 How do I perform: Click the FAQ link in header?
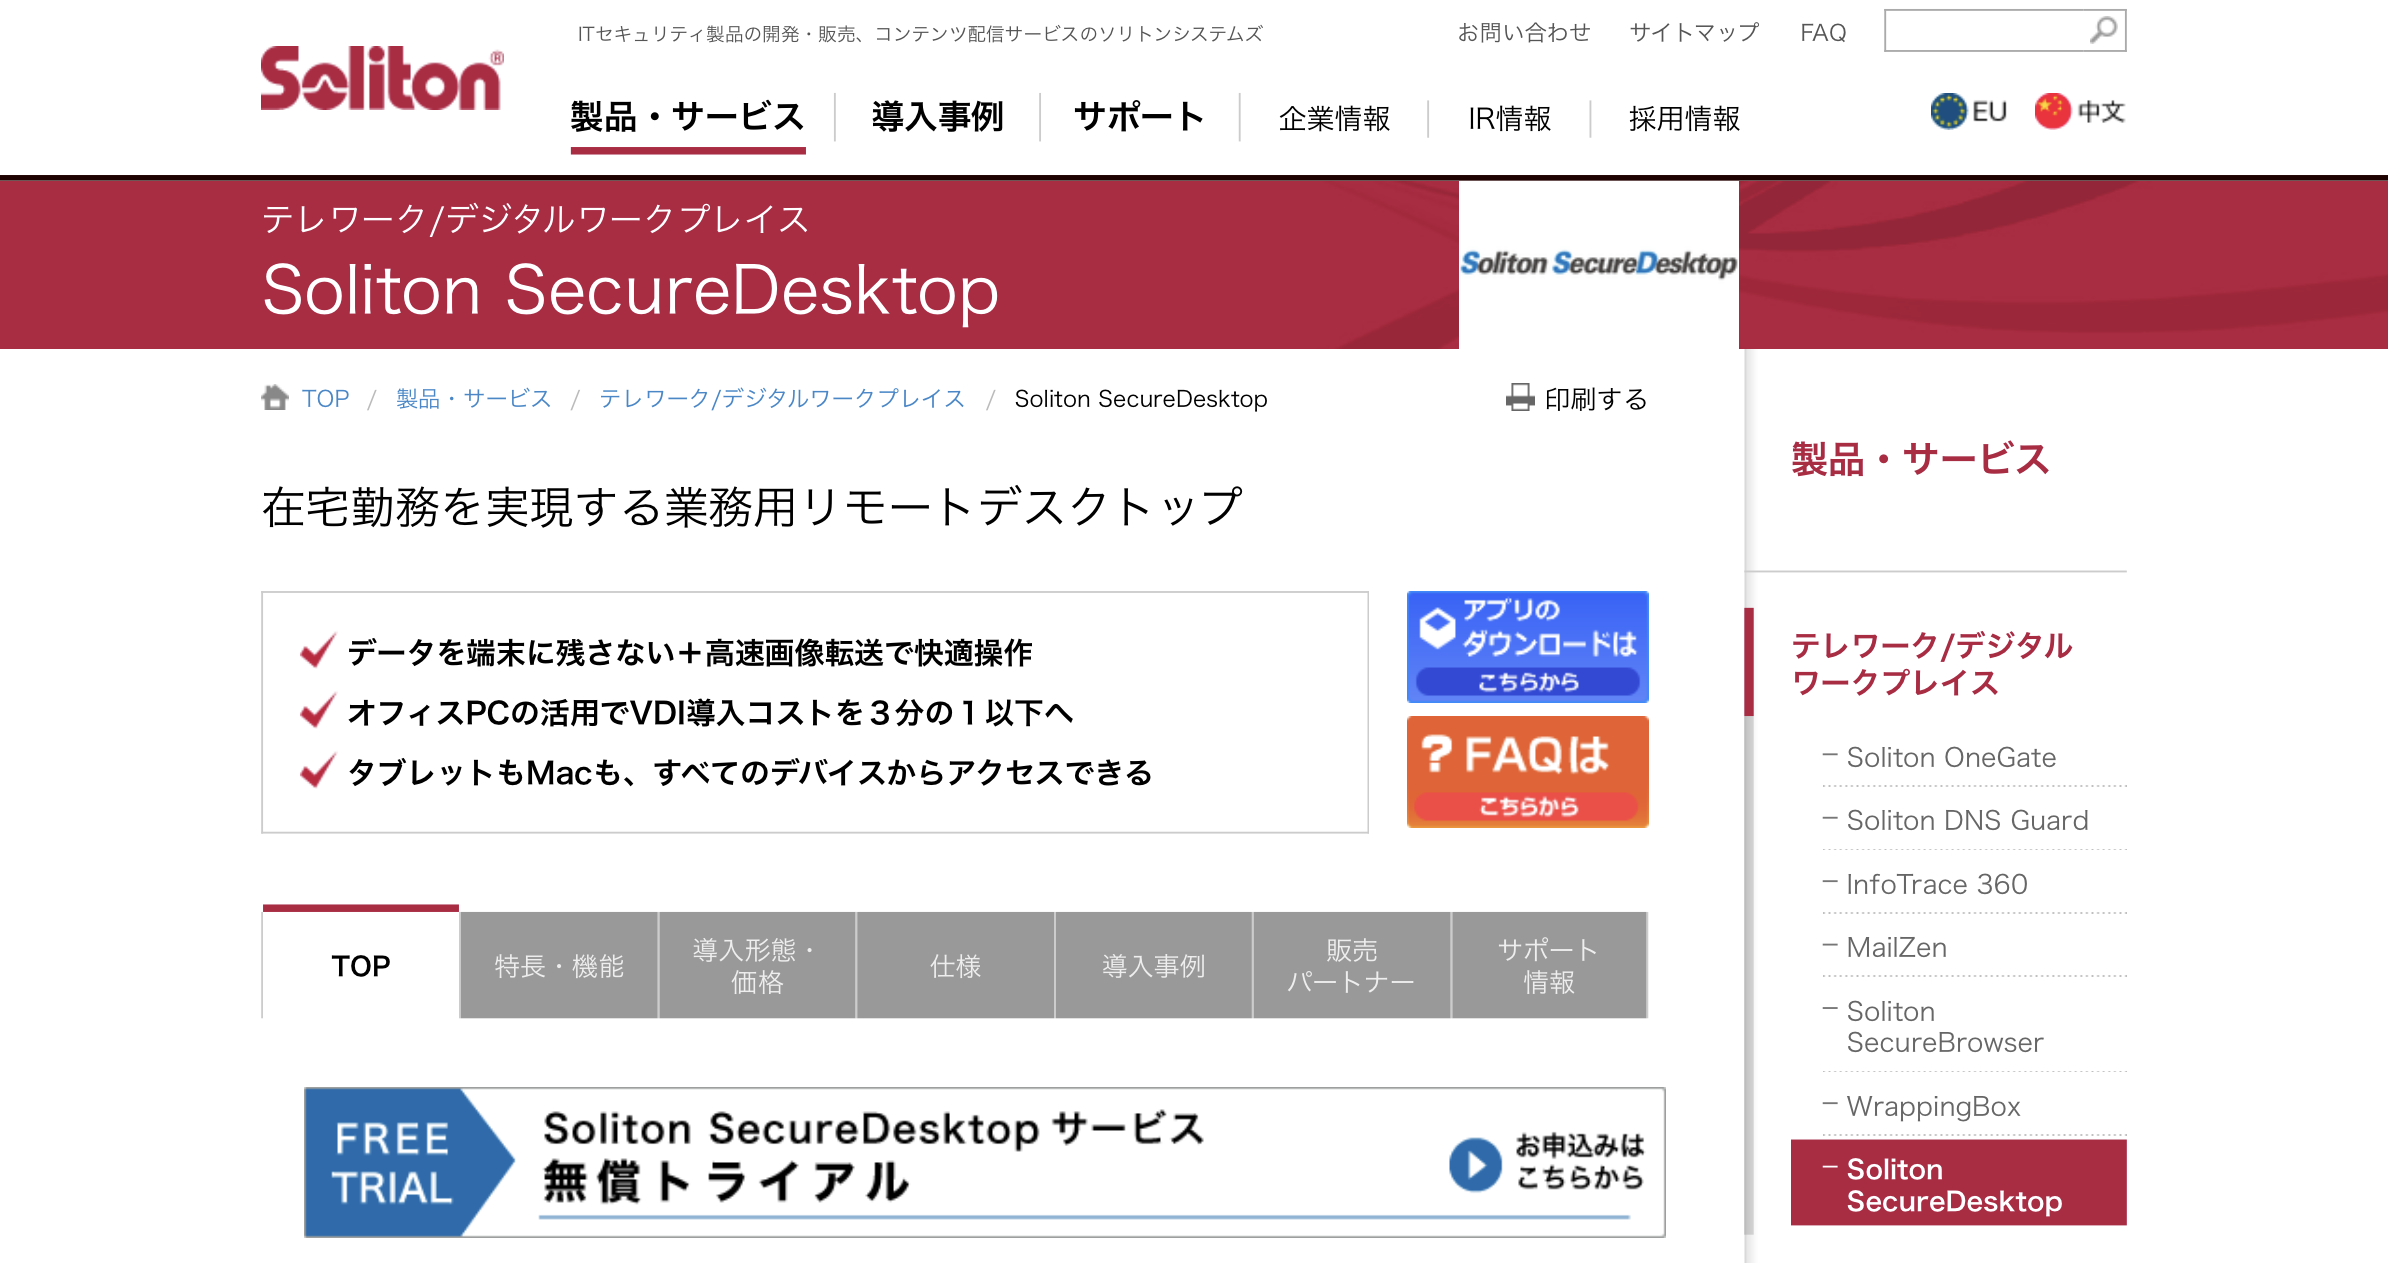coord(1823,33)
